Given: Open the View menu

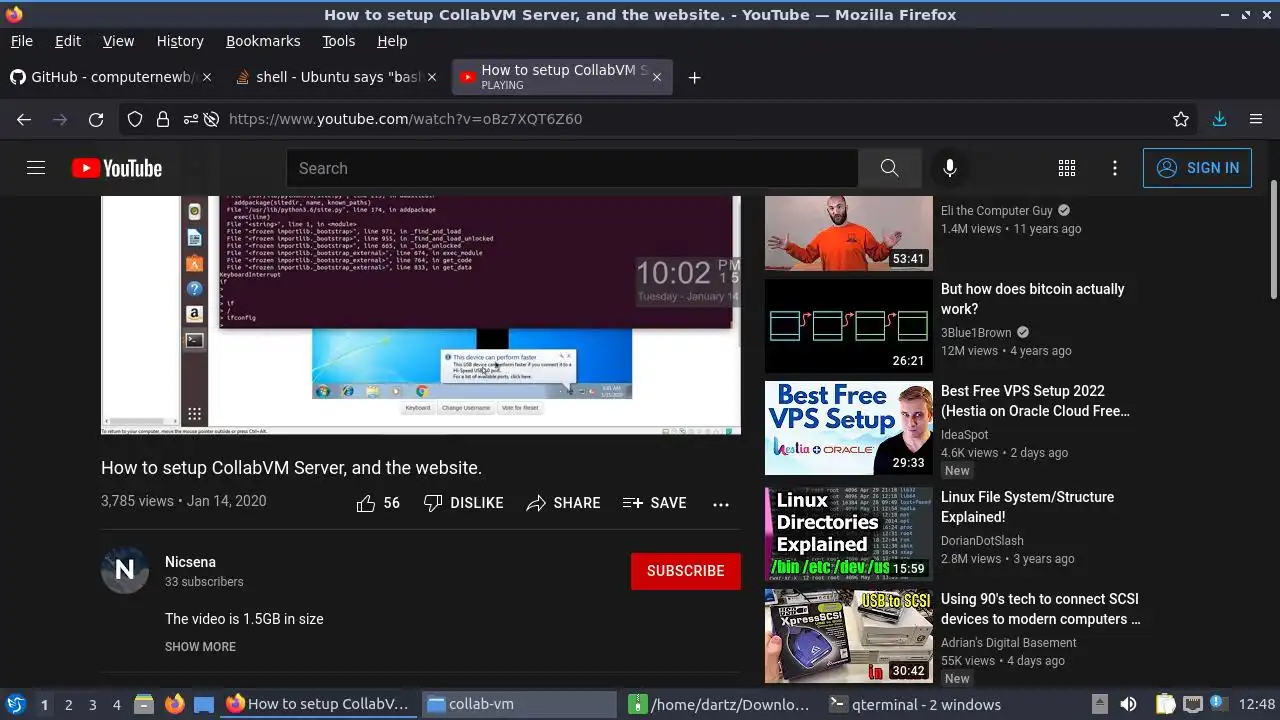Looking at the screenshot, I should pyautogui.click(x=118, y=41).
